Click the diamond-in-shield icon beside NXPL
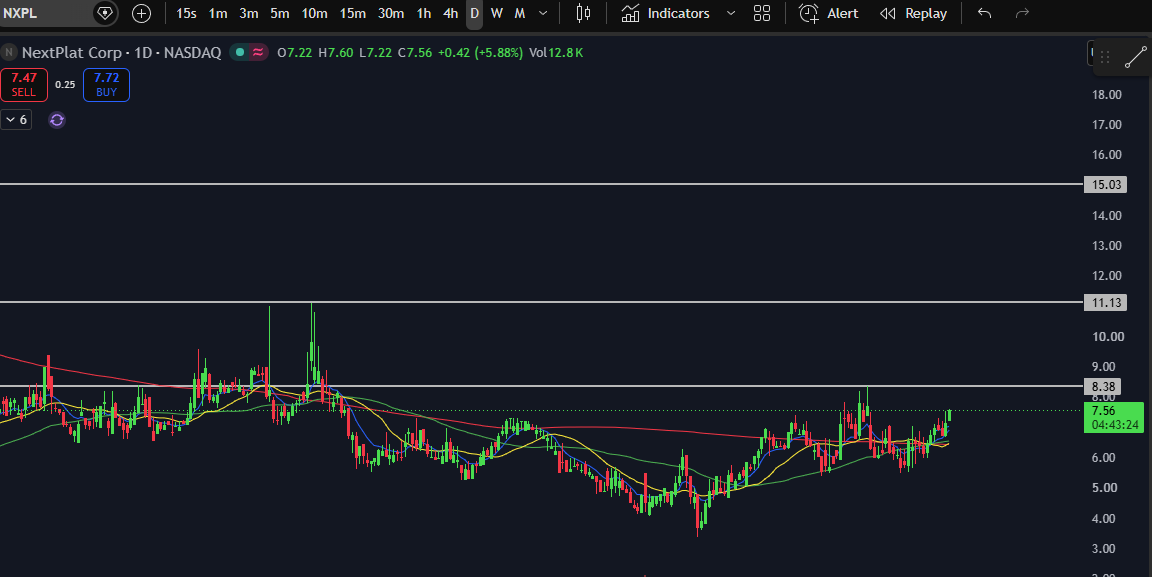The height and width of the screenshot is (577, 1152). (105, 13)
